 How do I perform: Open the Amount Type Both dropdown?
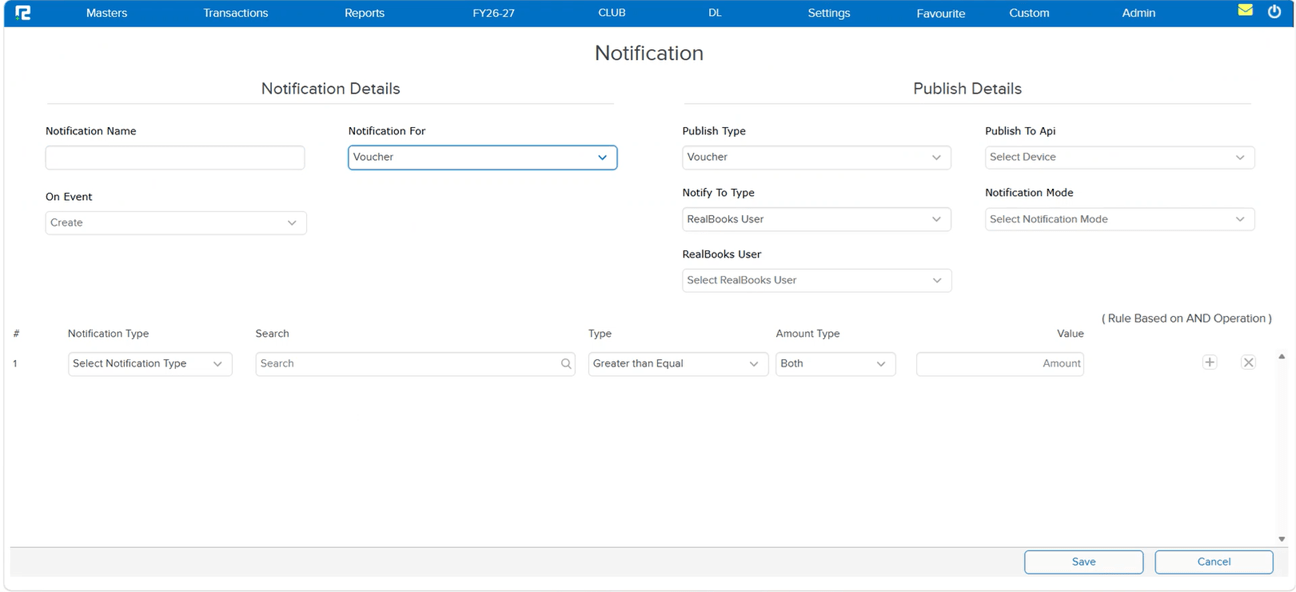(836, 364)
